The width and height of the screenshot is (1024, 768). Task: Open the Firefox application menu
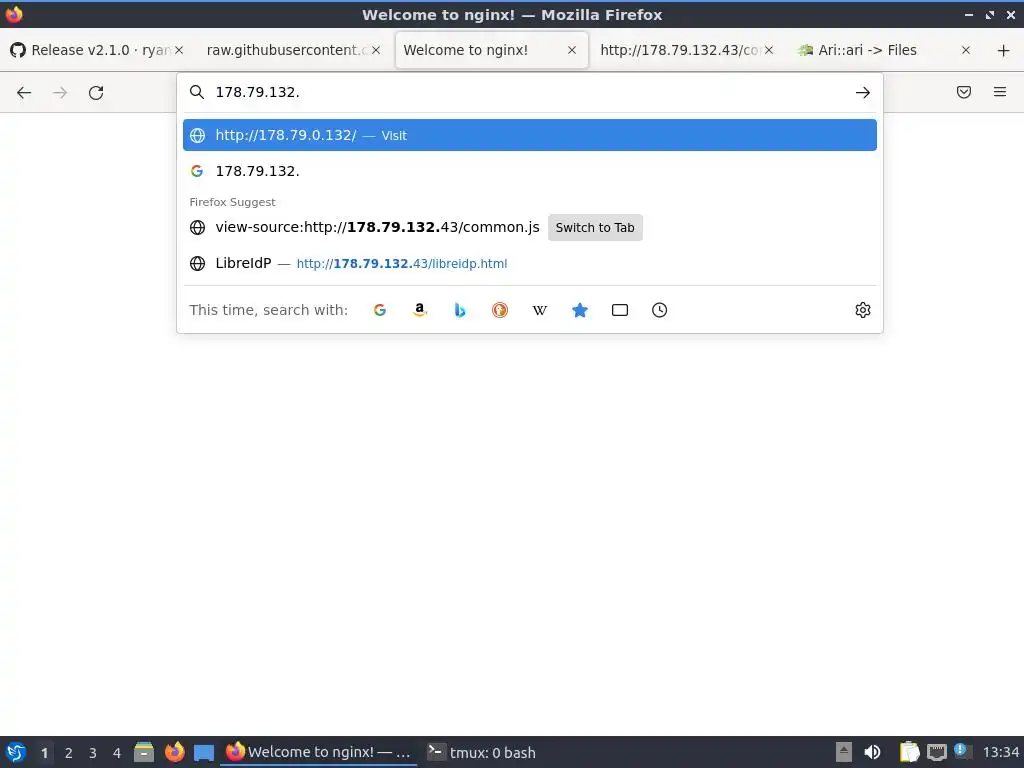point(1000,92)
